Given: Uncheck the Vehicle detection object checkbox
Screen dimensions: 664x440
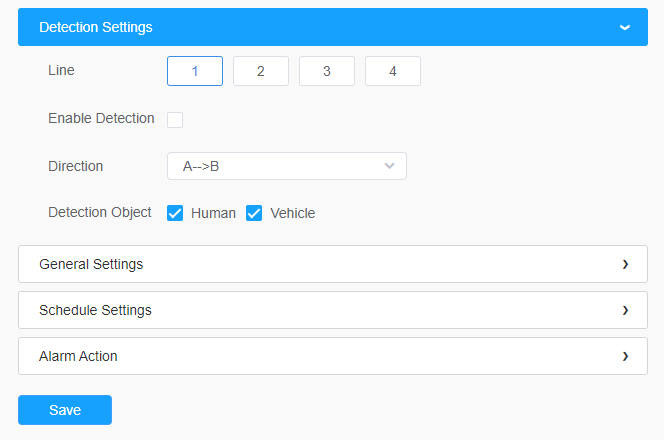Looking at the screenshot, I should click(x=254, y=213).
